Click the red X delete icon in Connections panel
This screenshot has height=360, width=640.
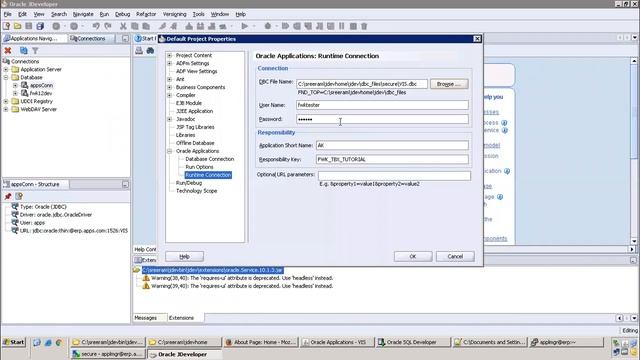(8, 50)
